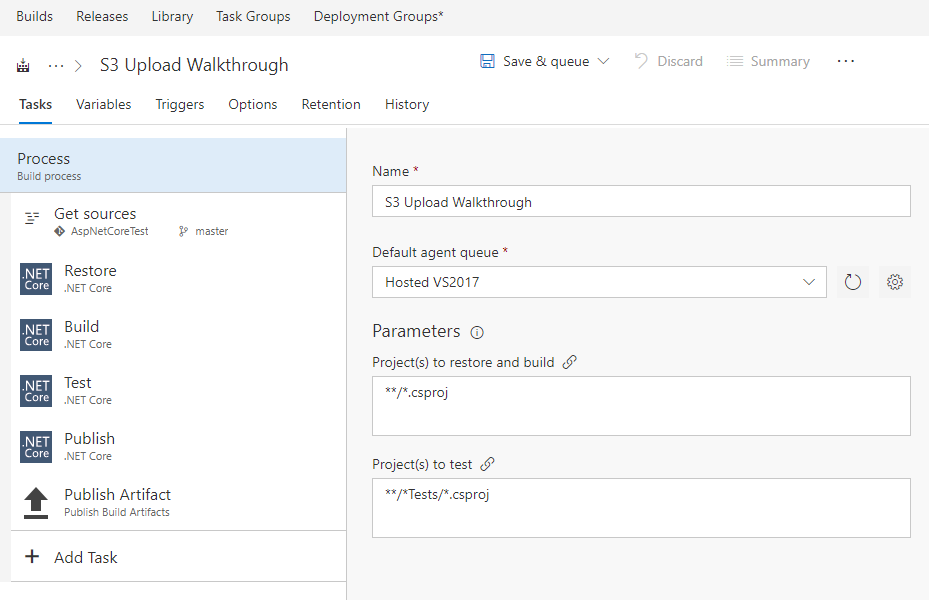
Task: Expand the Save & queue dropdown arrow
Action: click(x=603, y=61)
